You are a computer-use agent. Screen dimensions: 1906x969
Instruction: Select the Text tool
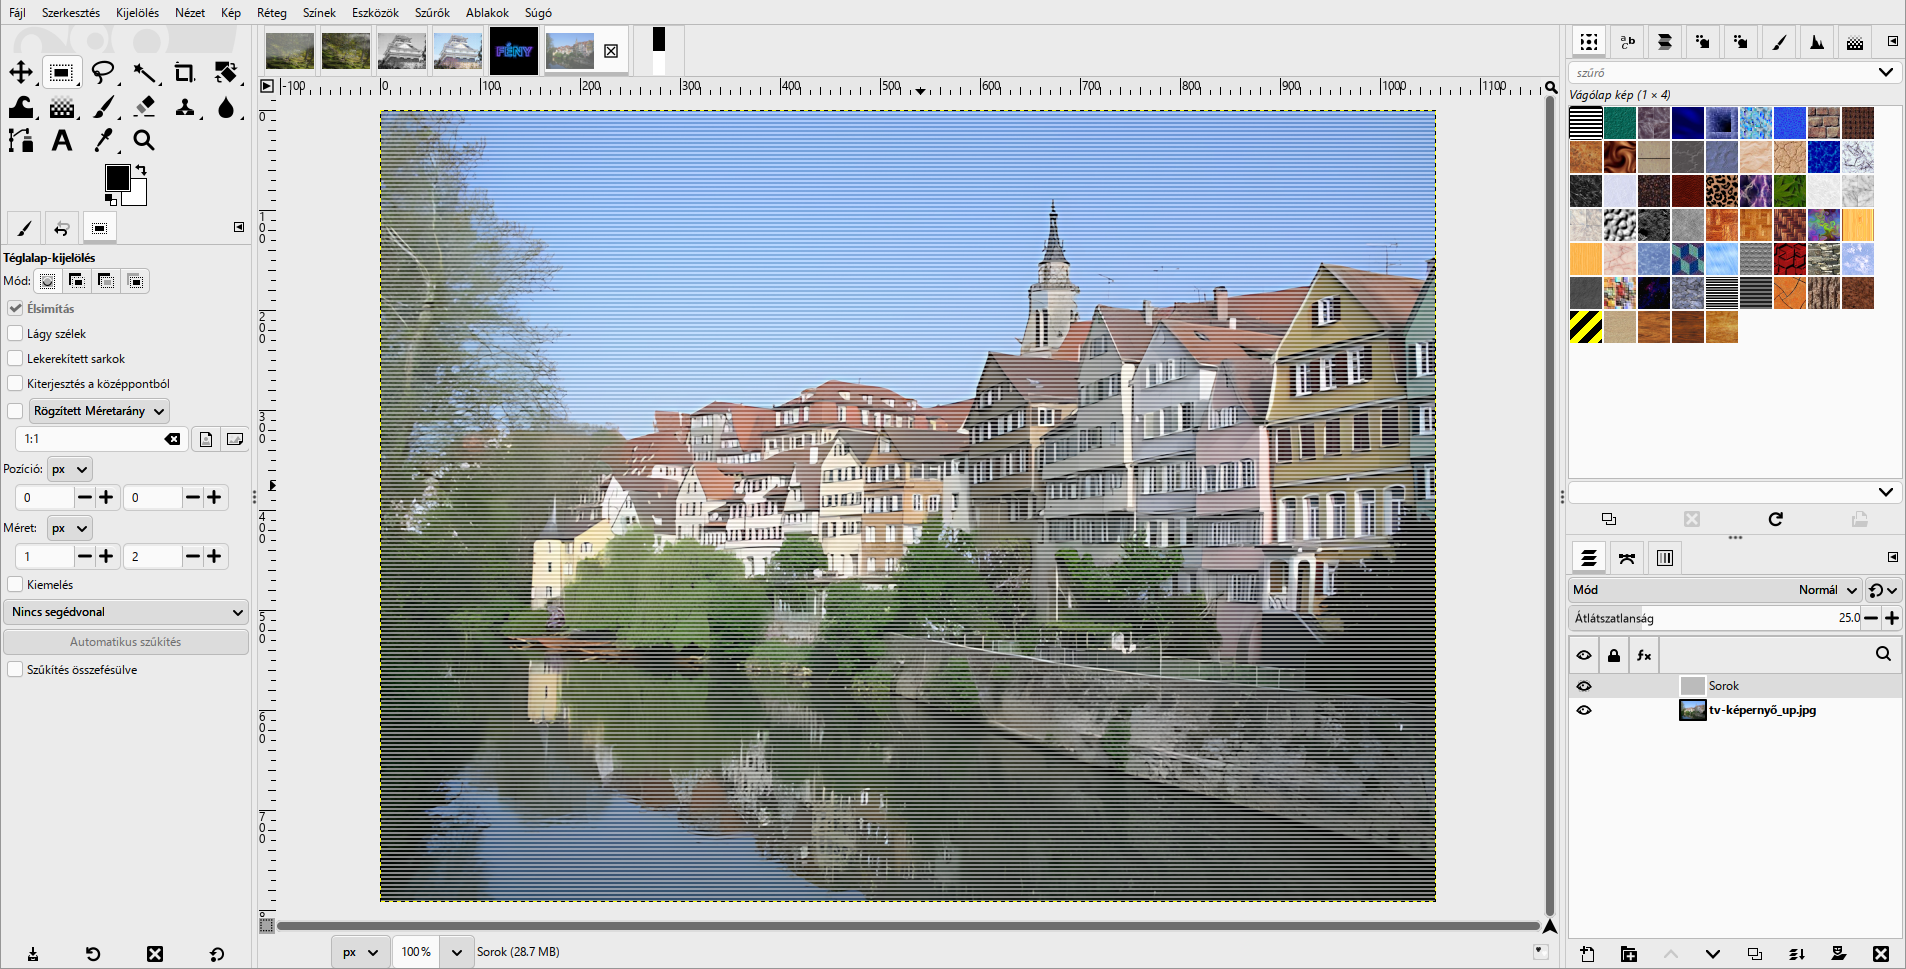[62, 141]
